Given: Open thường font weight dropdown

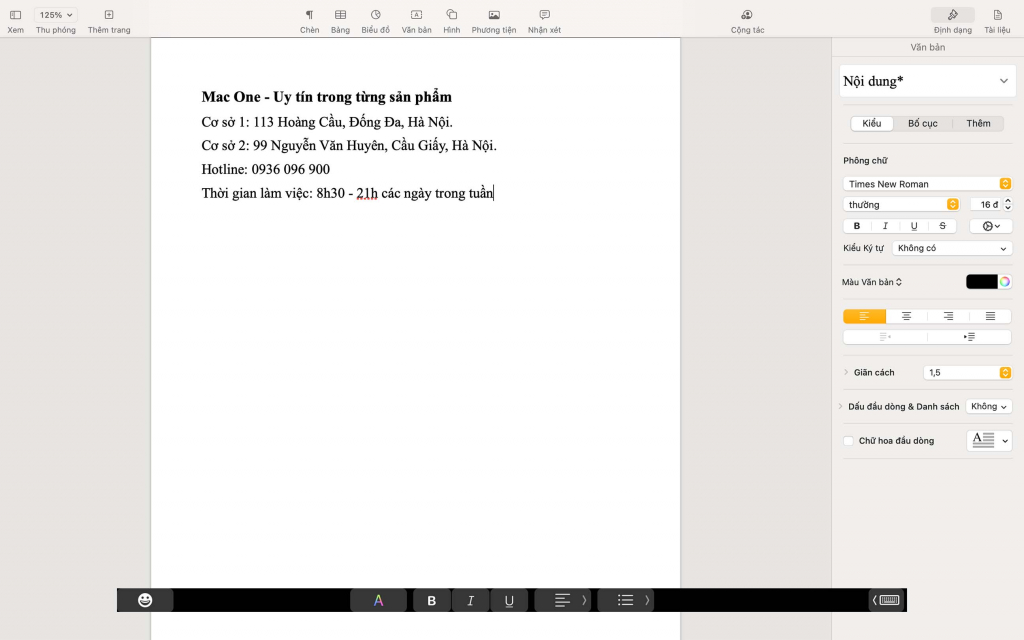Looking at the screenshot, I should pos(901,204).
